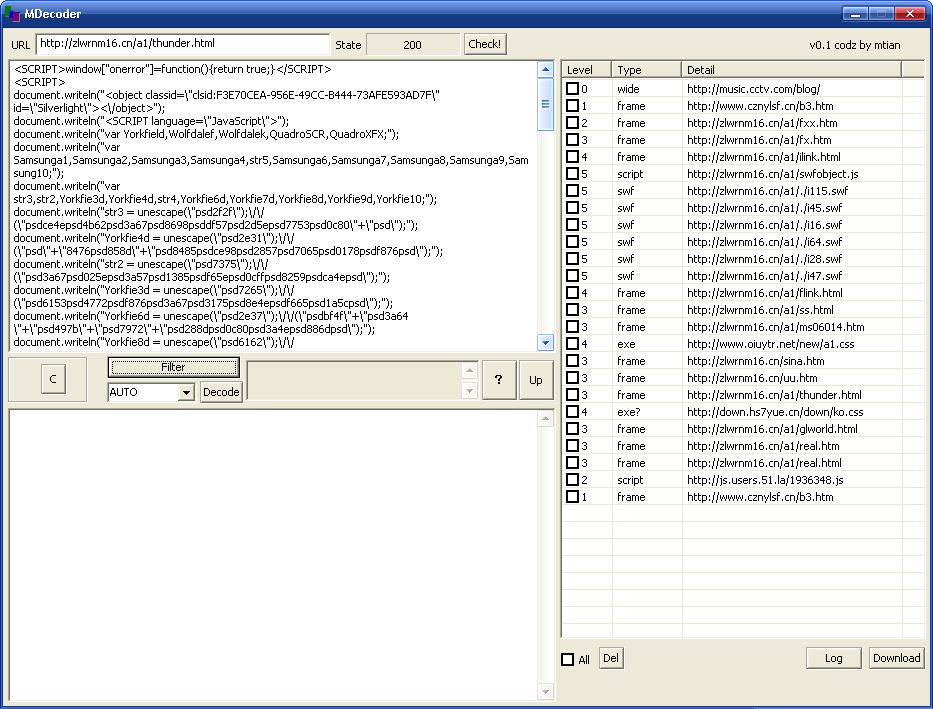The height and width of the screenshot is (709, 933).
Task: Check the box for a1/flink.html row
Action: [x=572, y=293]
